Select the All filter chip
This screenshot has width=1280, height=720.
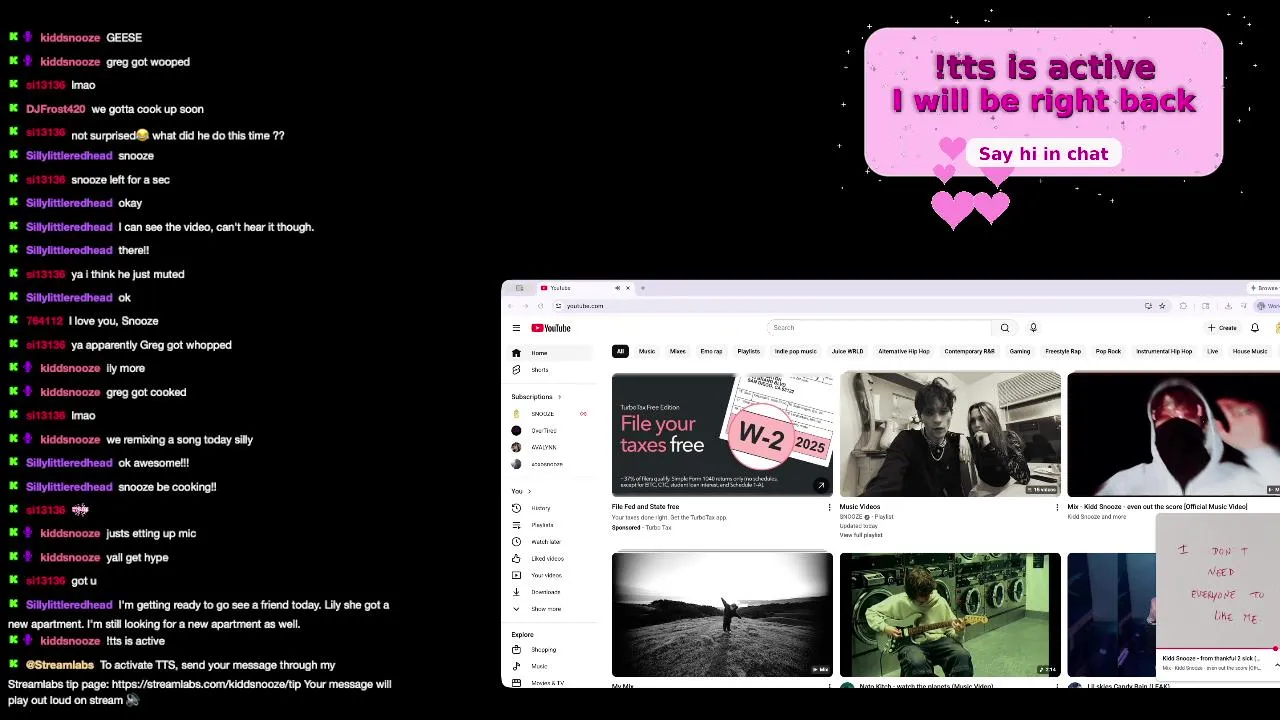click(x=620, y=352)
